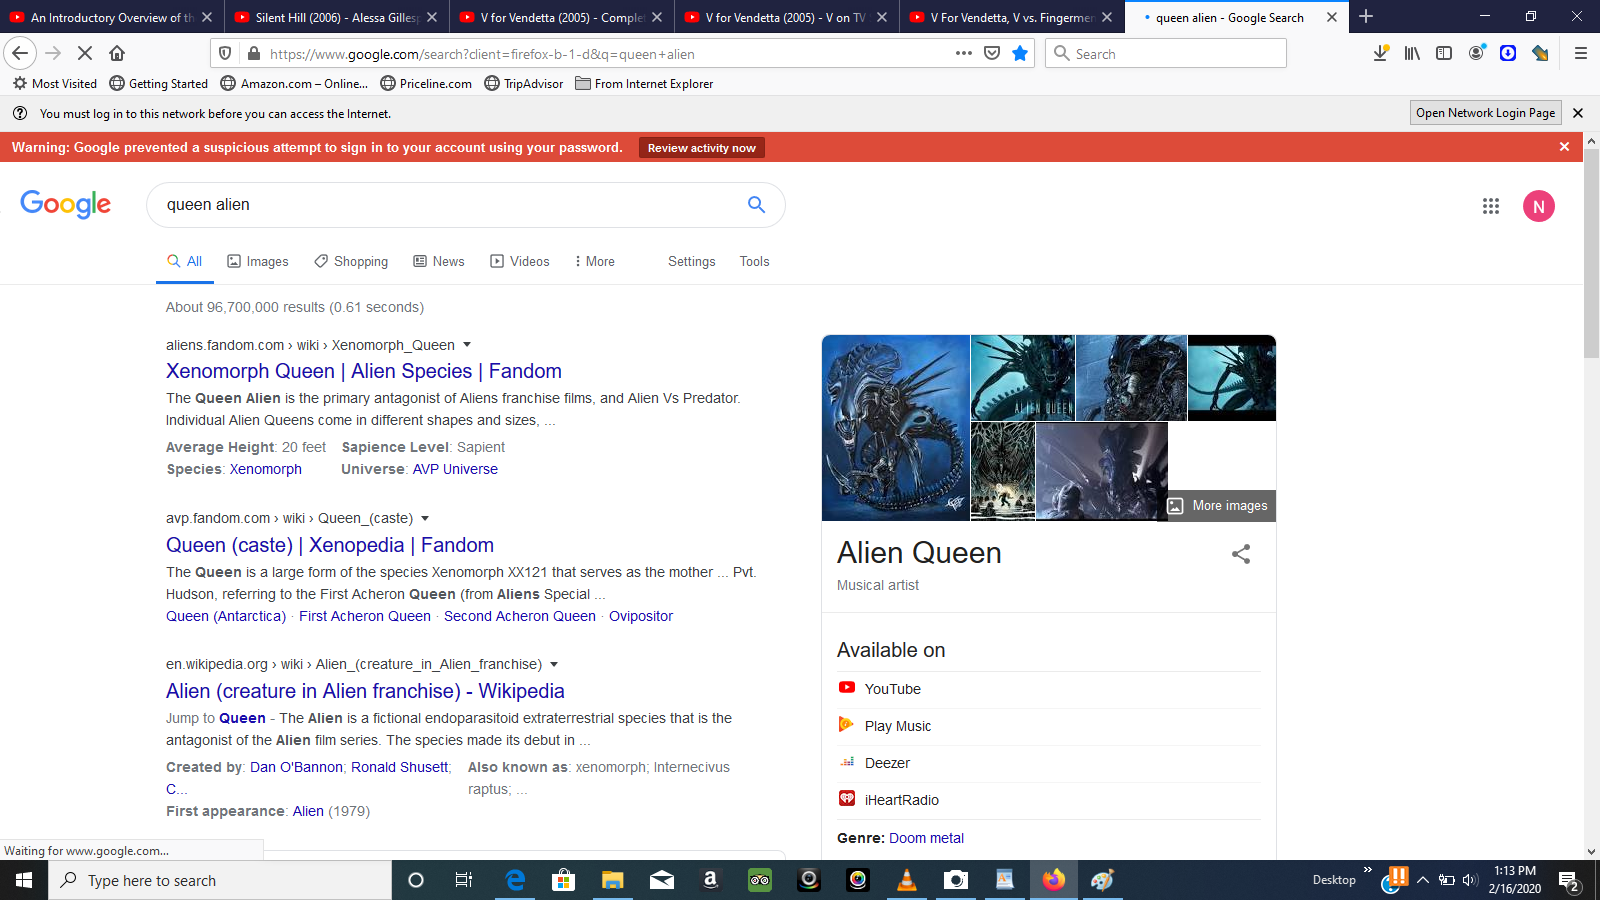This screenshot has height=900, width=1600.
Task: Open the Google apps grid
Action: coord(1491,206)
